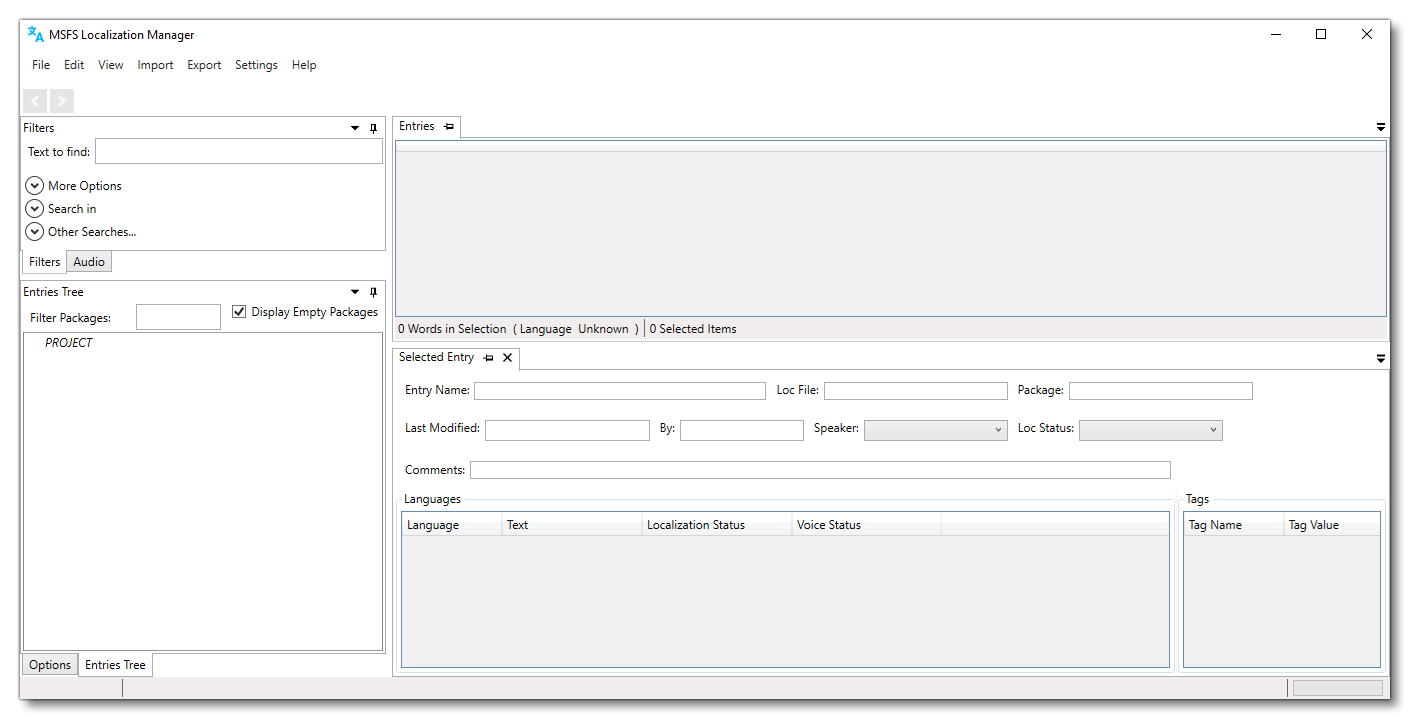
Task: Open the Entries panel window options icon
Action: [x=1381, y=127]
